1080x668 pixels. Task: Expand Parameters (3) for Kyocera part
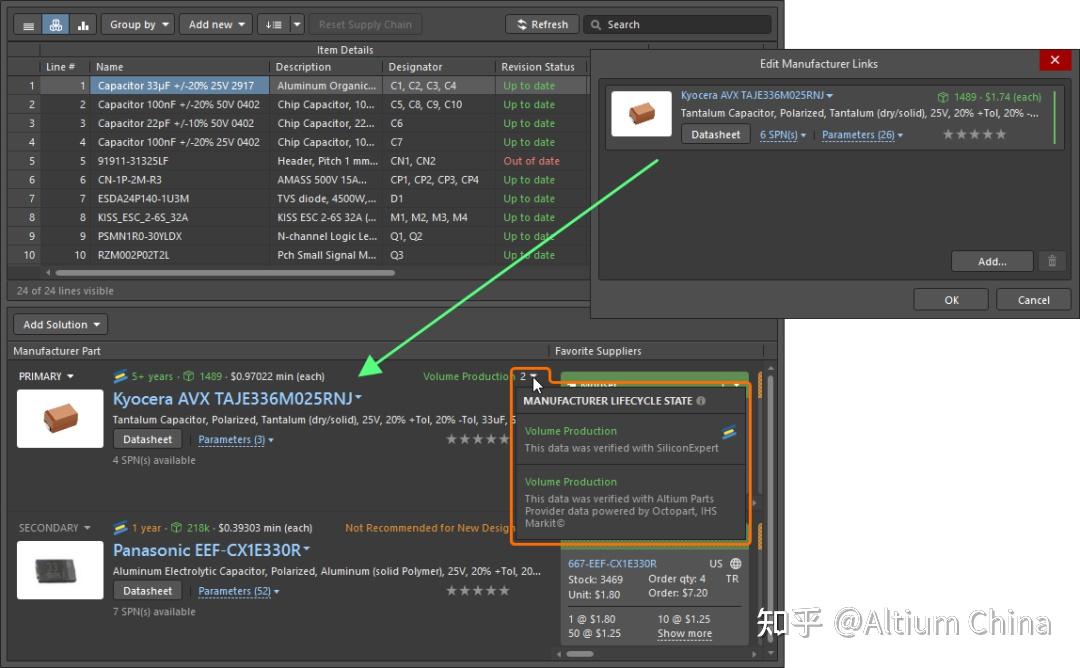[236, 439]
